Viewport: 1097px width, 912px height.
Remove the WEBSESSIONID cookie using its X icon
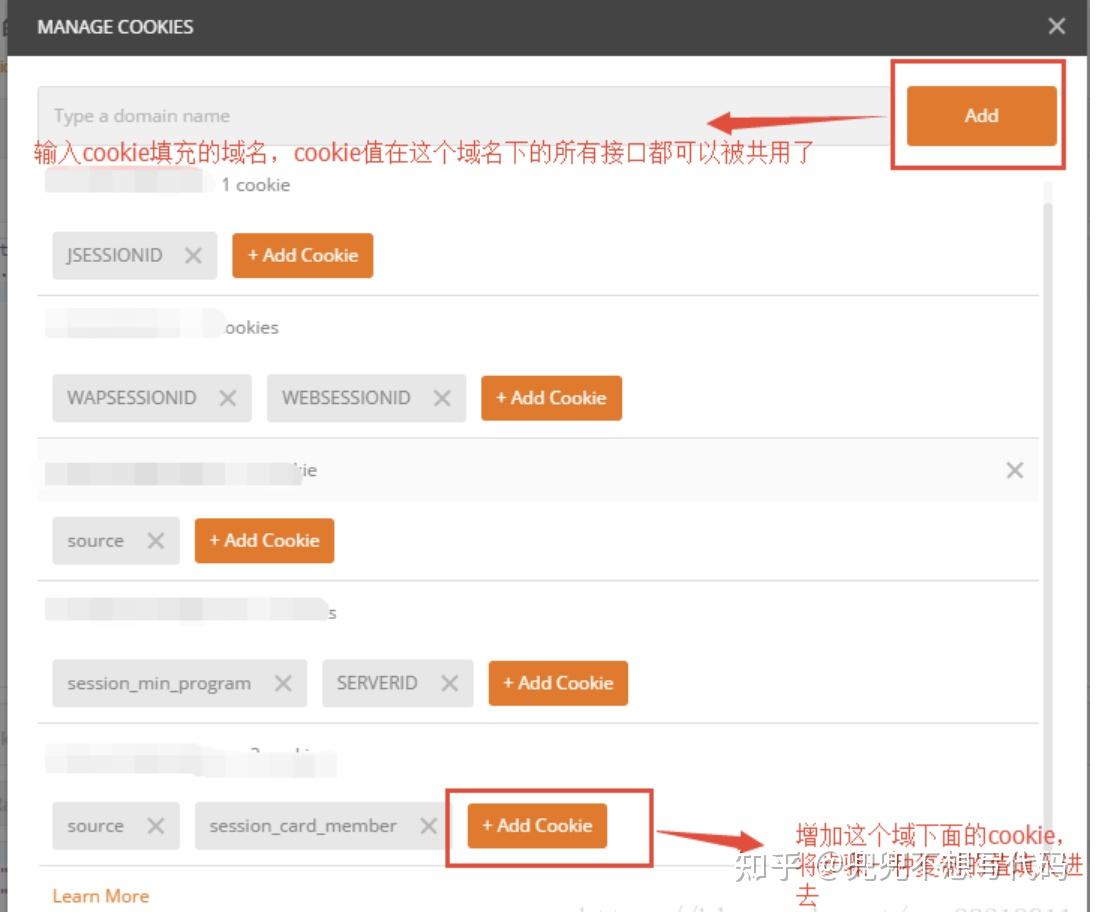(441, 398)
